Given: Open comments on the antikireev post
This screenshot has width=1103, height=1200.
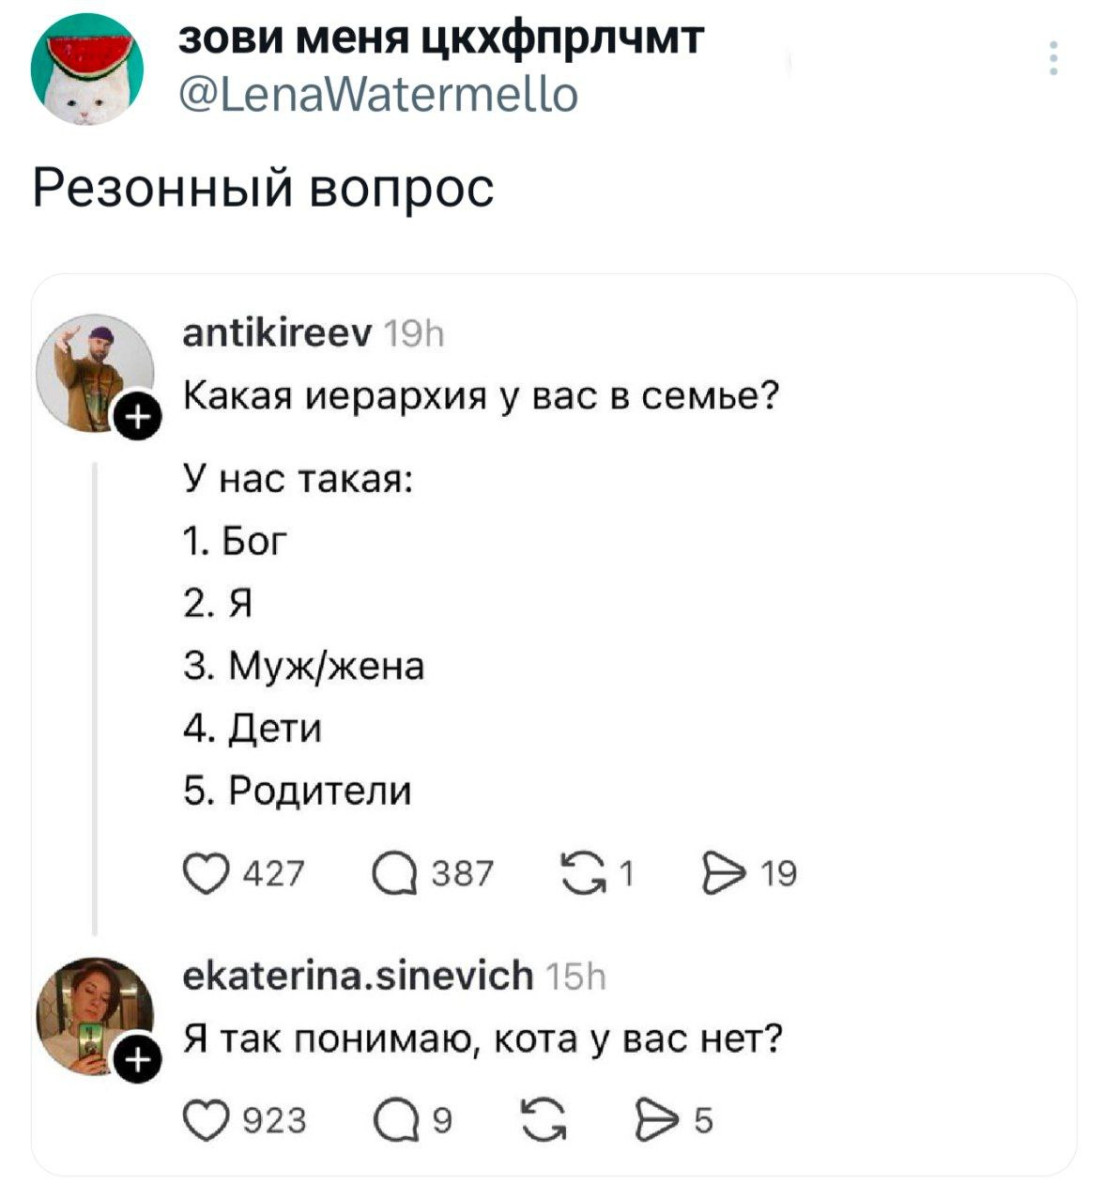Looking at the screenshot, I should (393, 873).
